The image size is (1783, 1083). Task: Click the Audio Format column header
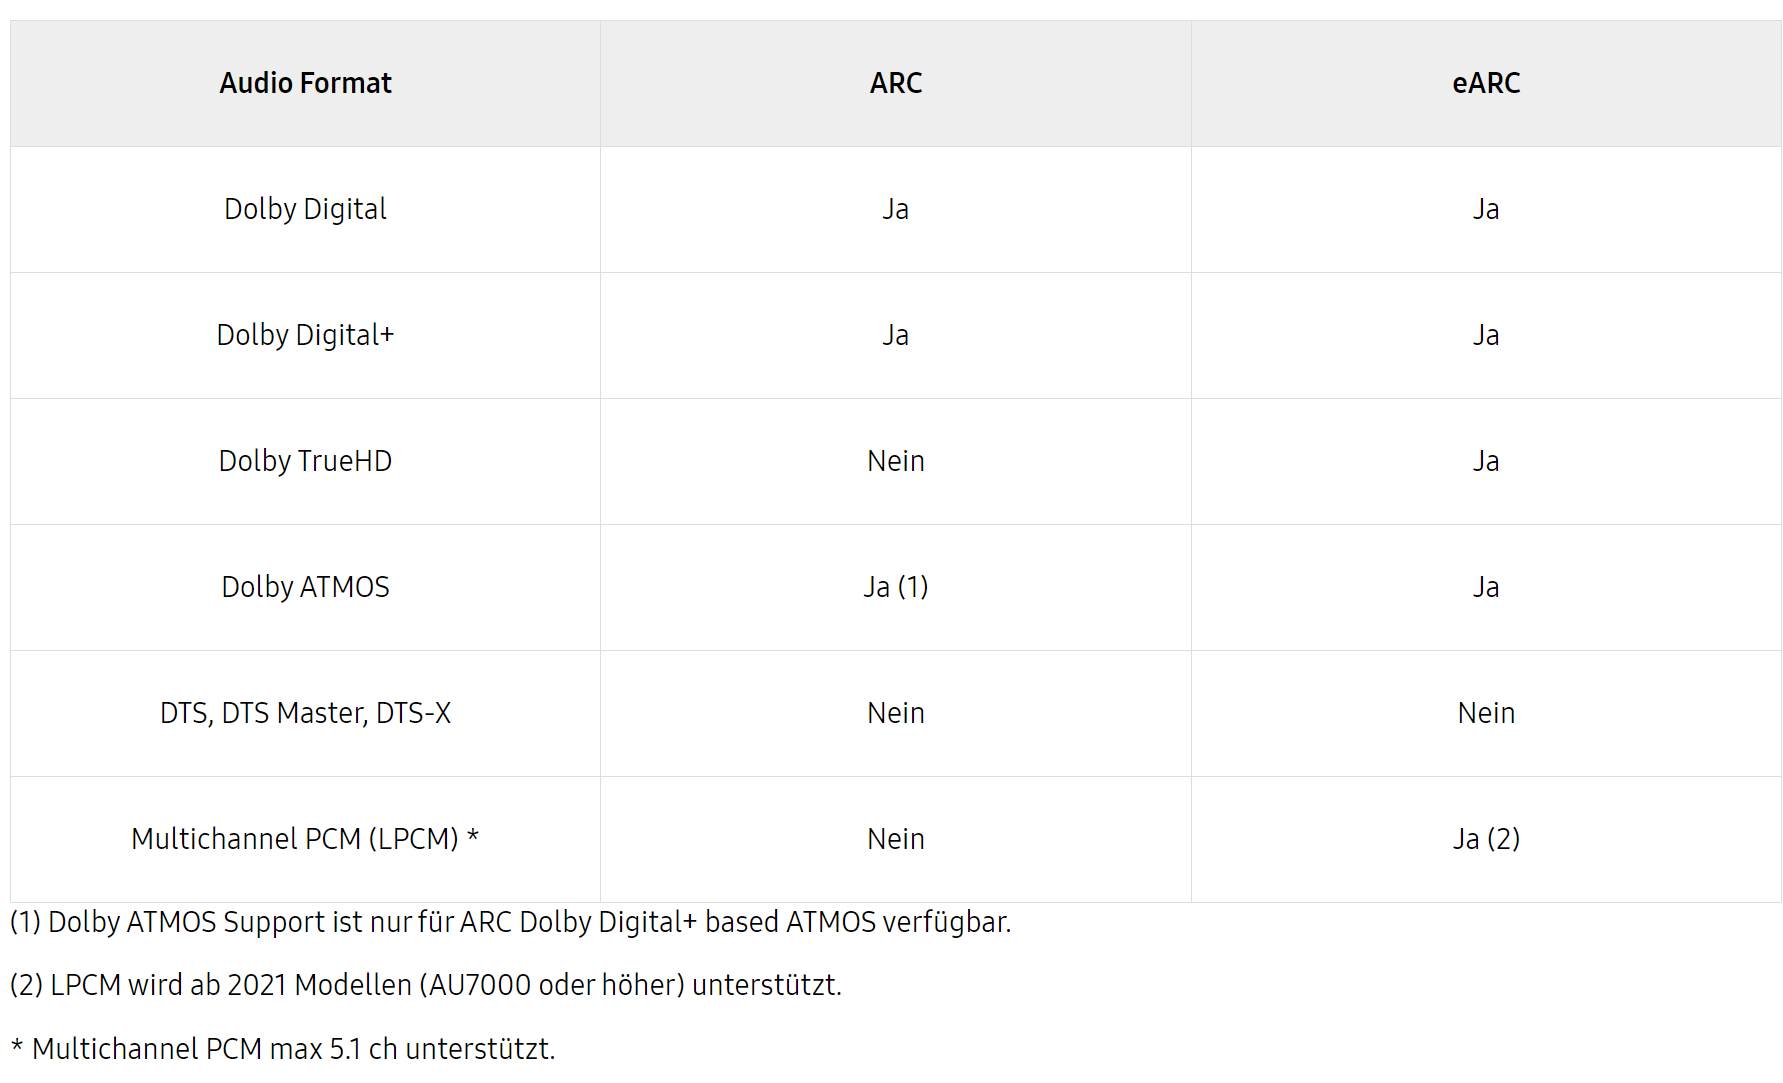(x=305, y=83)
